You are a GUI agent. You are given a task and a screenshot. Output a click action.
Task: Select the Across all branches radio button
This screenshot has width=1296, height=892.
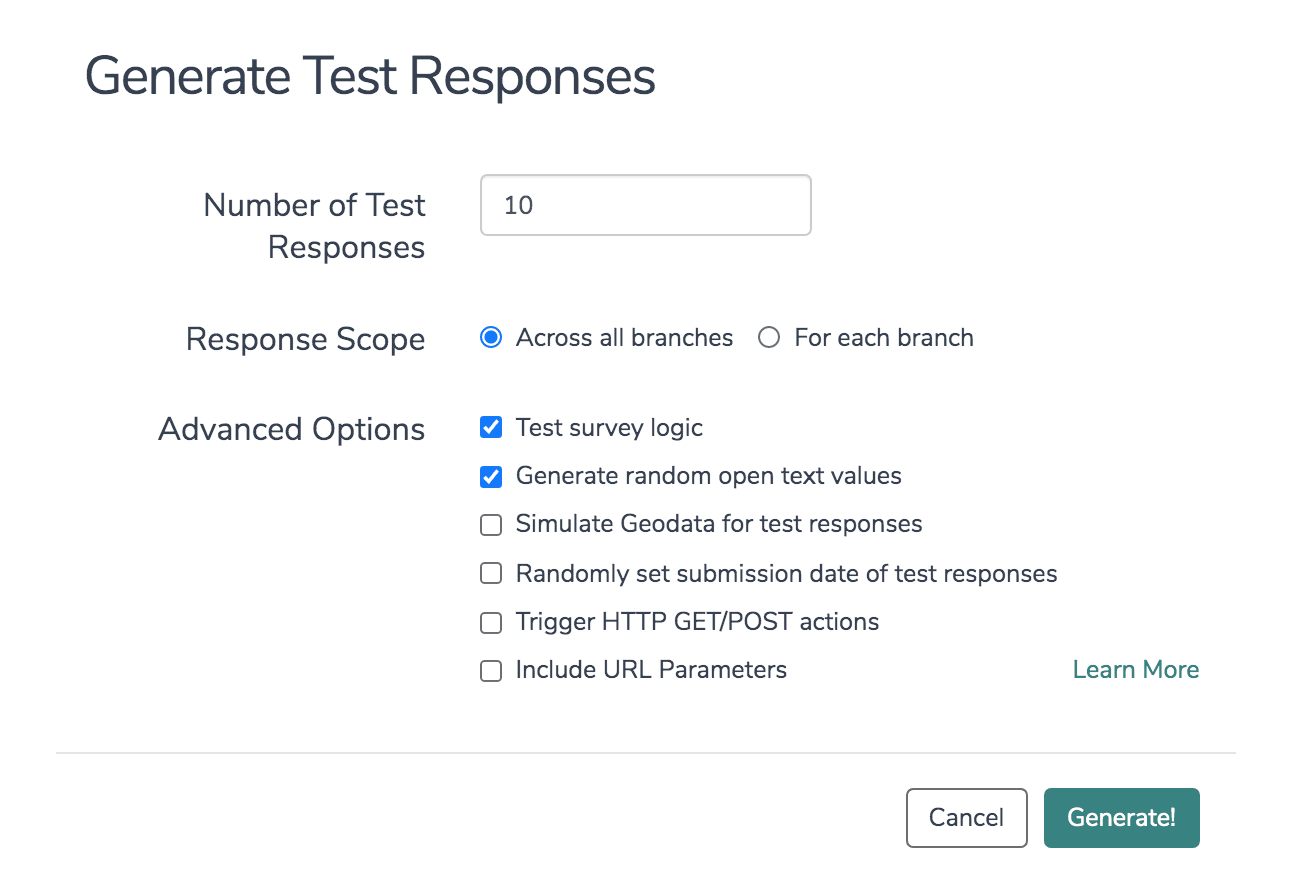(491, 338)
